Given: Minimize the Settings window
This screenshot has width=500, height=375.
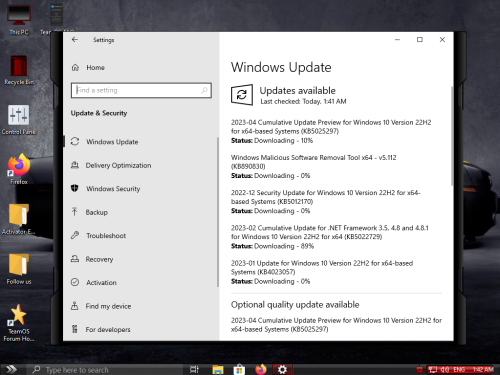Looking at the screenshot, I should pos(397,40).
